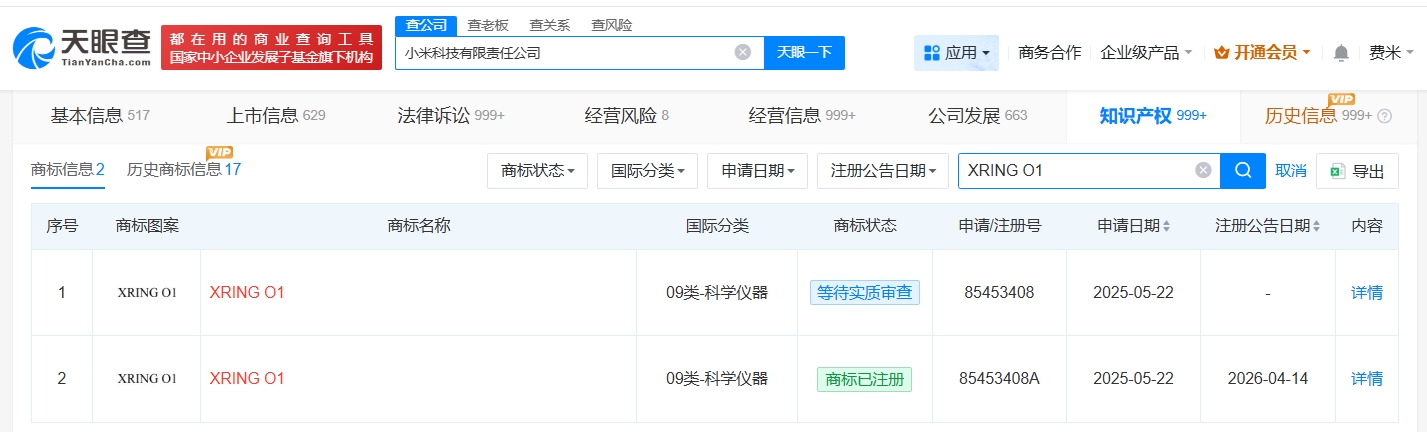The image size is (1427, 432).
Task: Click the XRING O1 trademark thumbnail in row 1
Action: coord(147,293)
